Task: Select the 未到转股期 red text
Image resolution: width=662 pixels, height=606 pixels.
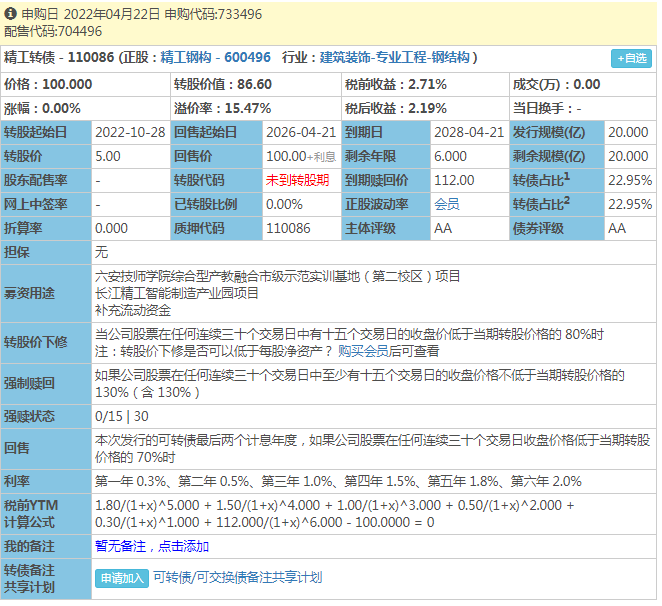Action: pos(298,180)
